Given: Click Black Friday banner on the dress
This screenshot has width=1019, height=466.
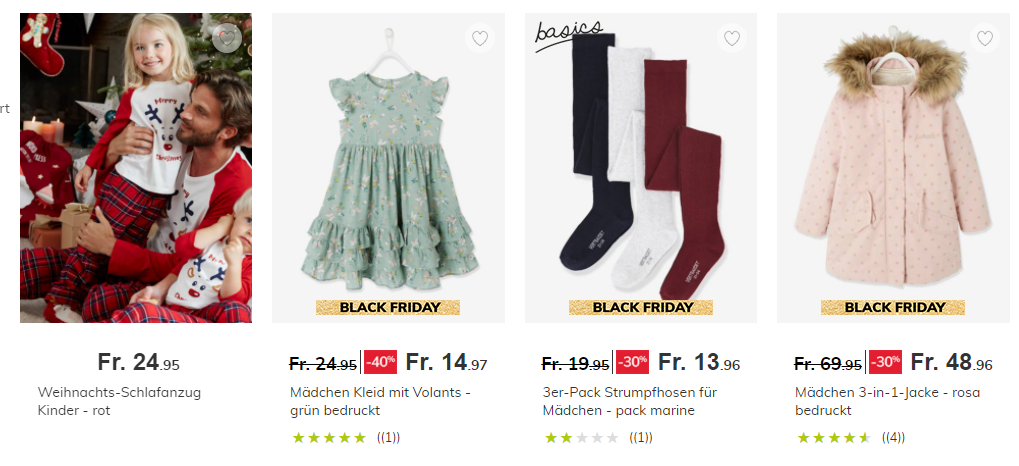Looking at the screenshot, I should click(388, 308).
